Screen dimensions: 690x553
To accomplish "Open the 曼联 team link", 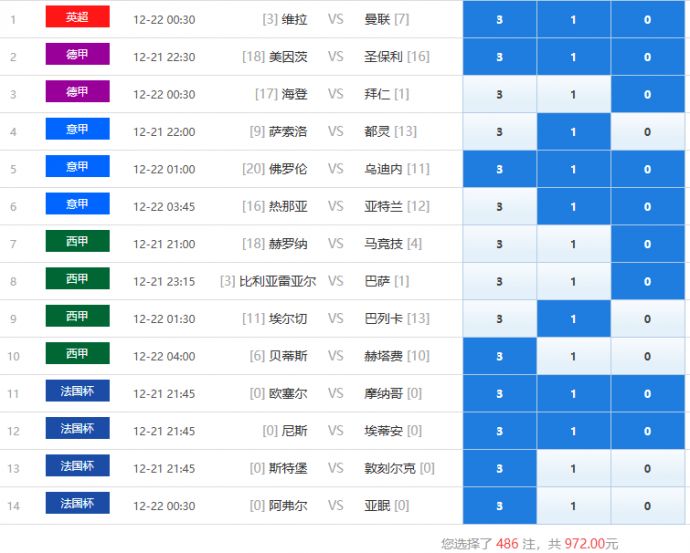I will click(378, 20).
